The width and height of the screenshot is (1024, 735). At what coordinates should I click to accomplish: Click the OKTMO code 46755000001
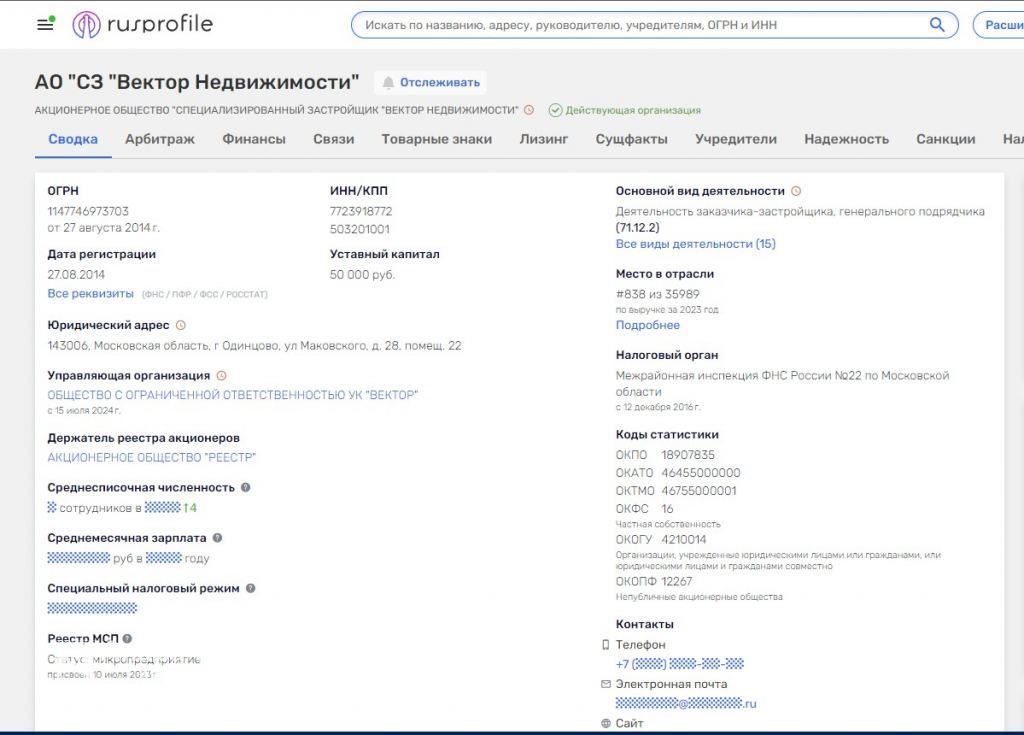click(699, 491)
